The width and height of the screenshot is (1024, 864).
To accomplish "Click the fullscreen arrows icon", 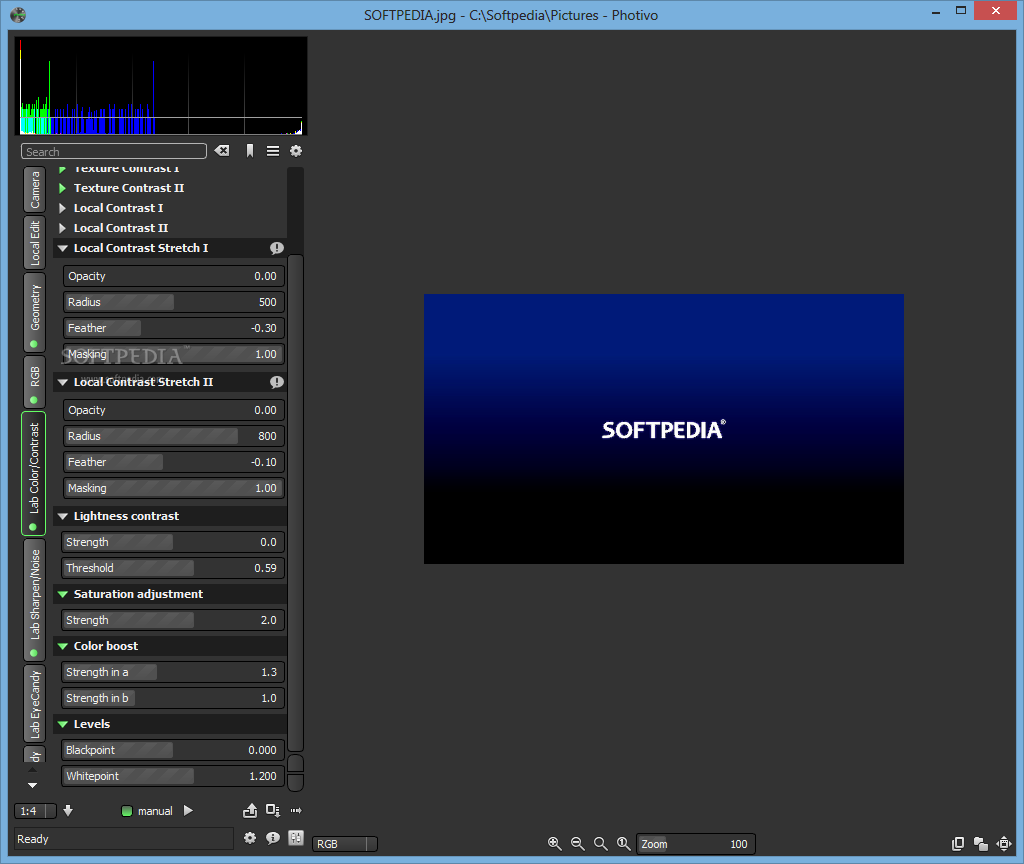I will tap(1004, 844).
